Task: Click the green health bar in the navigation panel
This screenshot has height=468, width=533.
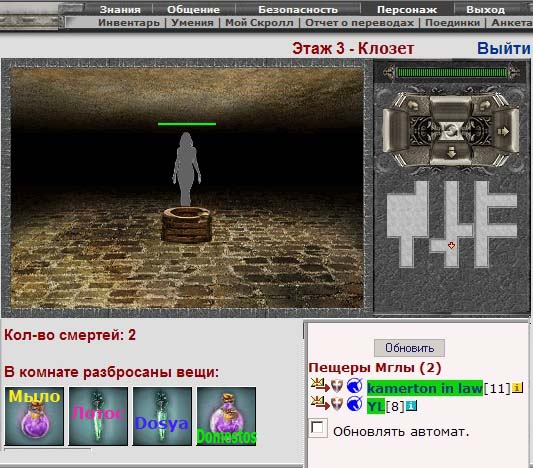Action: pos(451,72)
